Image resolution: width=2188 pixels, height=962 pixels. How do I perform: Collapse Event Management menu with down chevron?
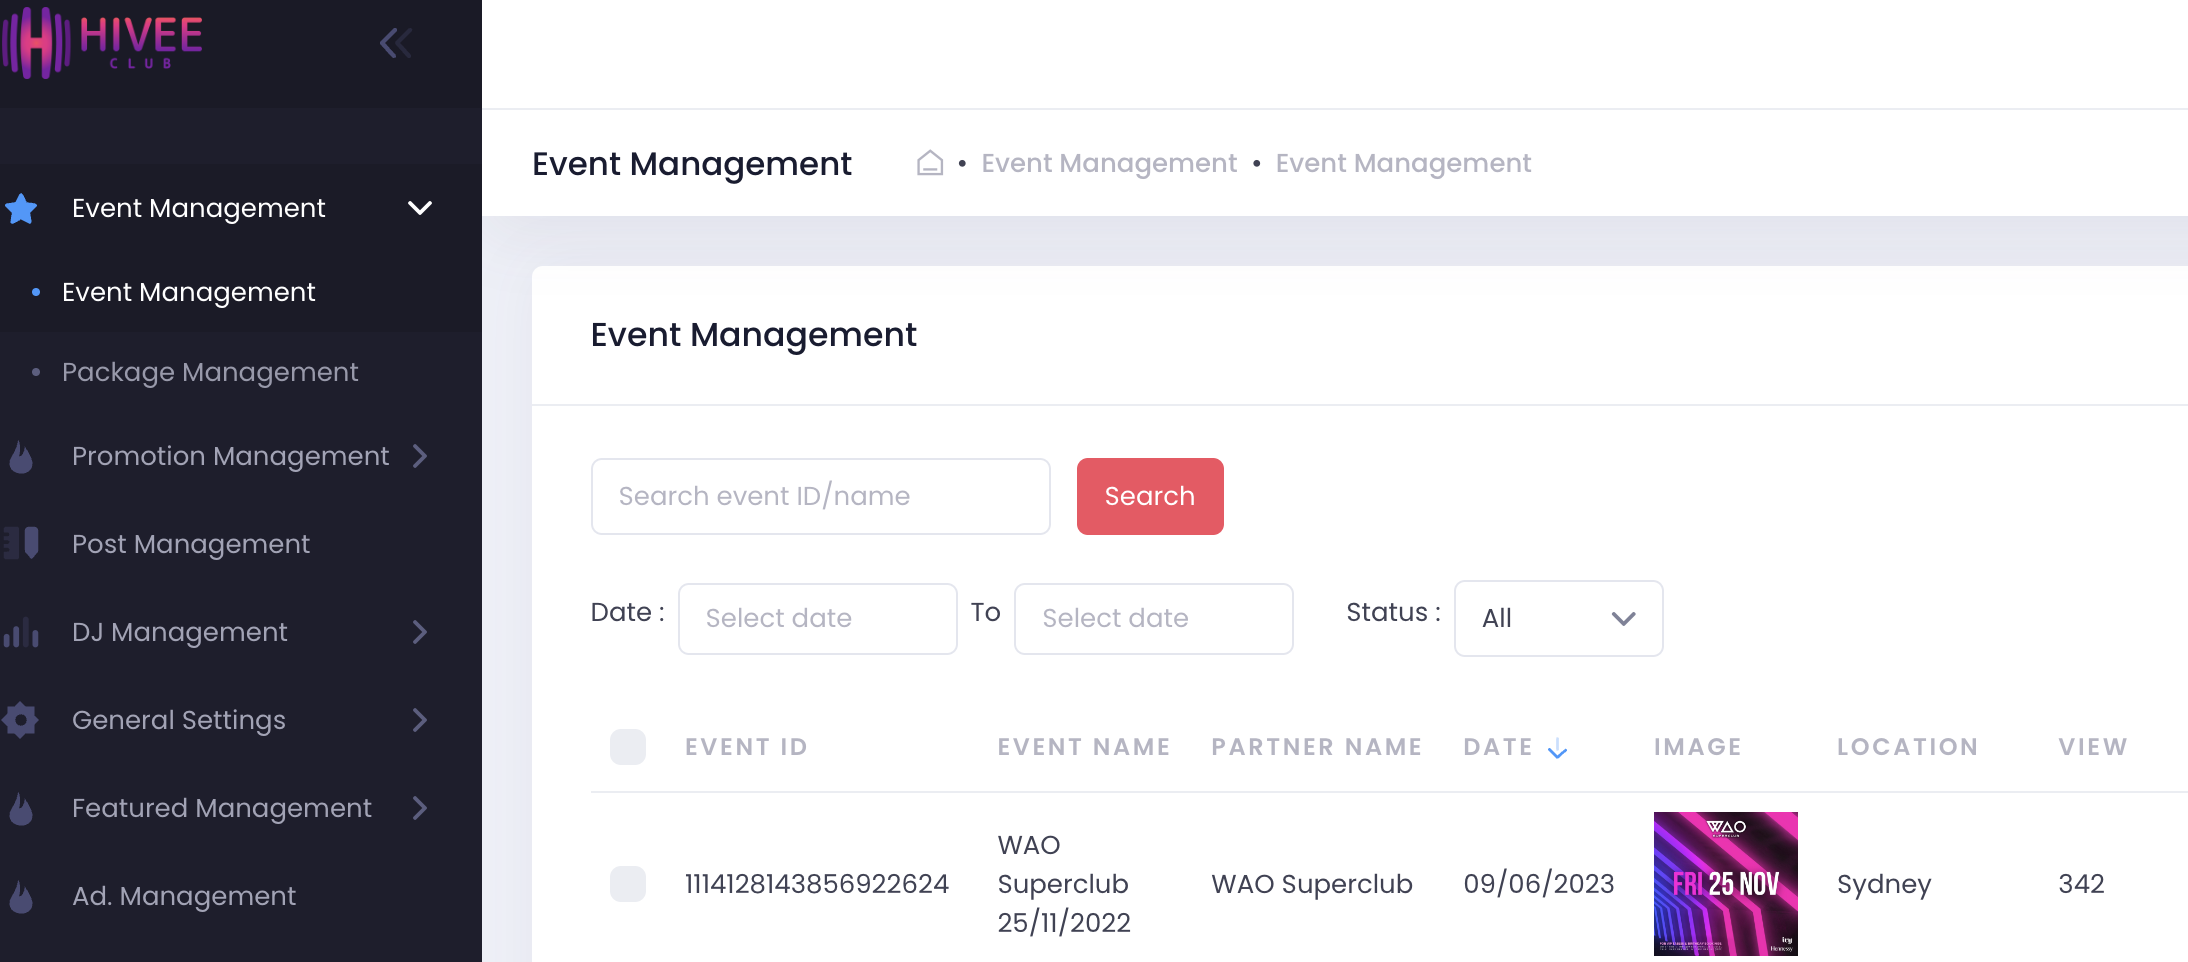click(420, 208)
